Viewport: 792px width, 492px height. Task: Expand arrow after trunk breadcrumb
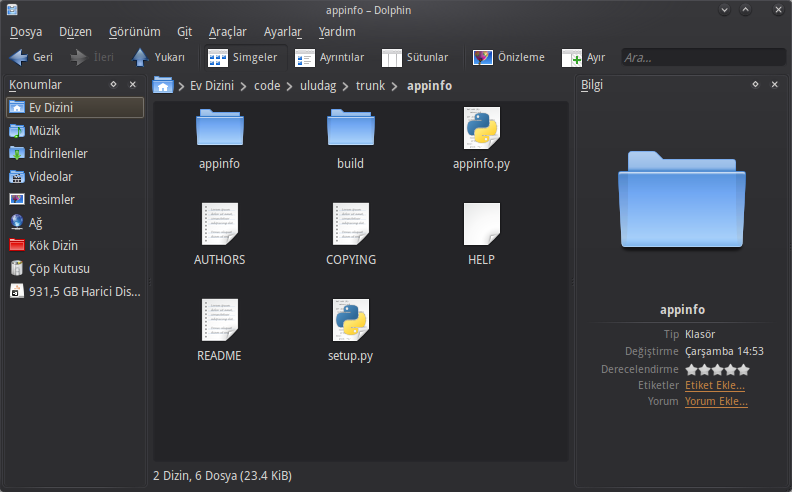(394, 87)
